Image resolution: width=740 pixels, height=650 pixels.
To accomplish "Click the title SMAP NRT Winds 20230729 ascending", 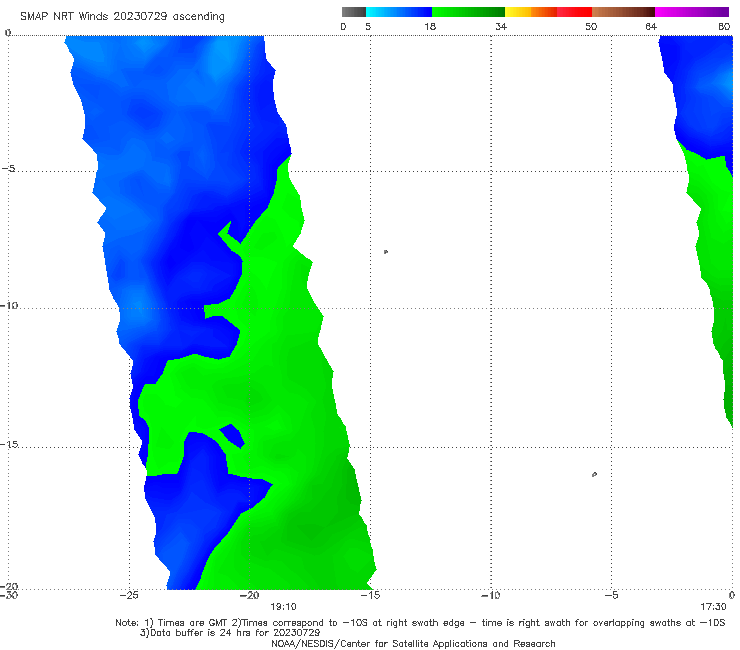I will [x=122, y=17].
